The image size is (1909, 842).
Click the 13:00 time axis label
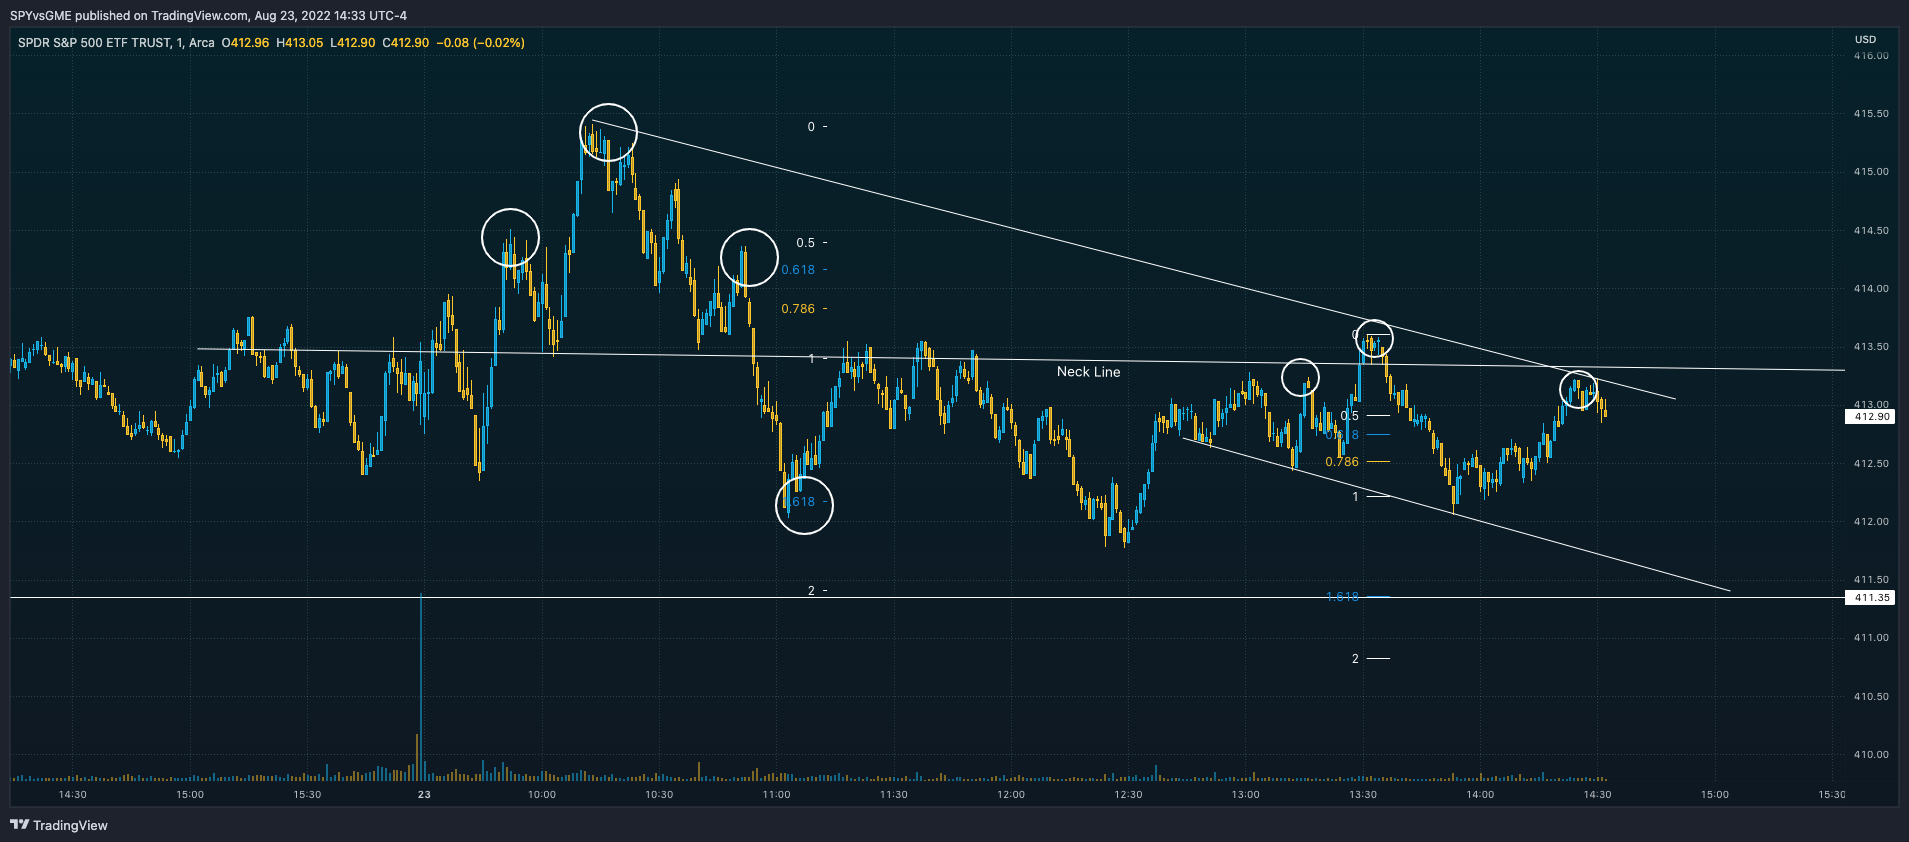(1246, 795)
